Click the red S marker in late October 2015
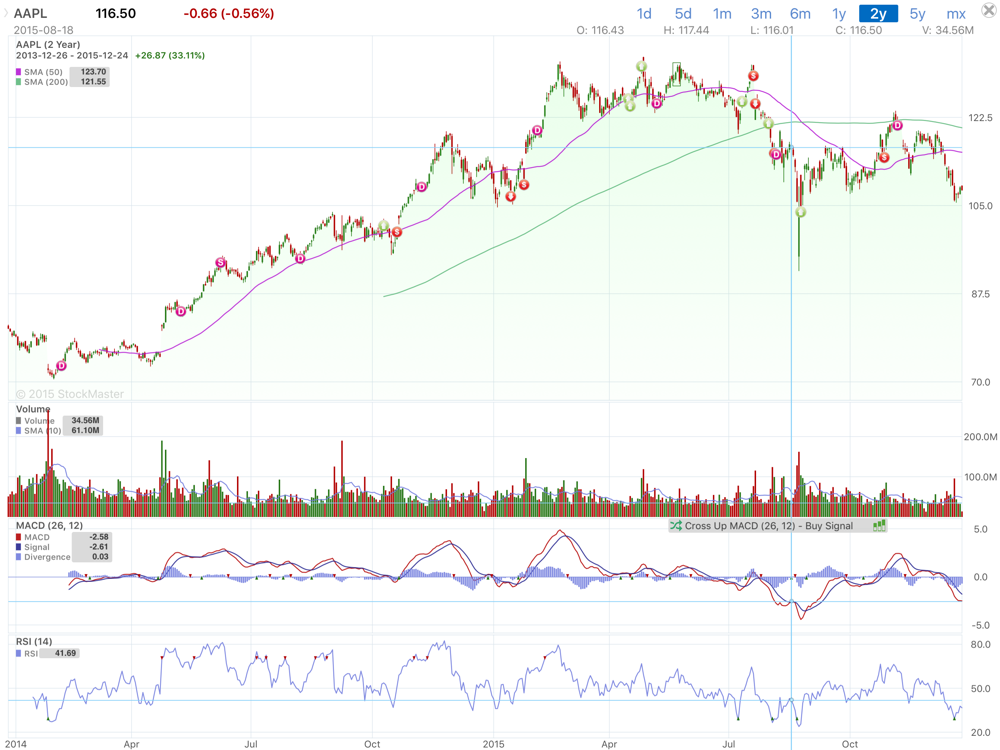This screenshot has width=1000, height=750. pos(884,158)
